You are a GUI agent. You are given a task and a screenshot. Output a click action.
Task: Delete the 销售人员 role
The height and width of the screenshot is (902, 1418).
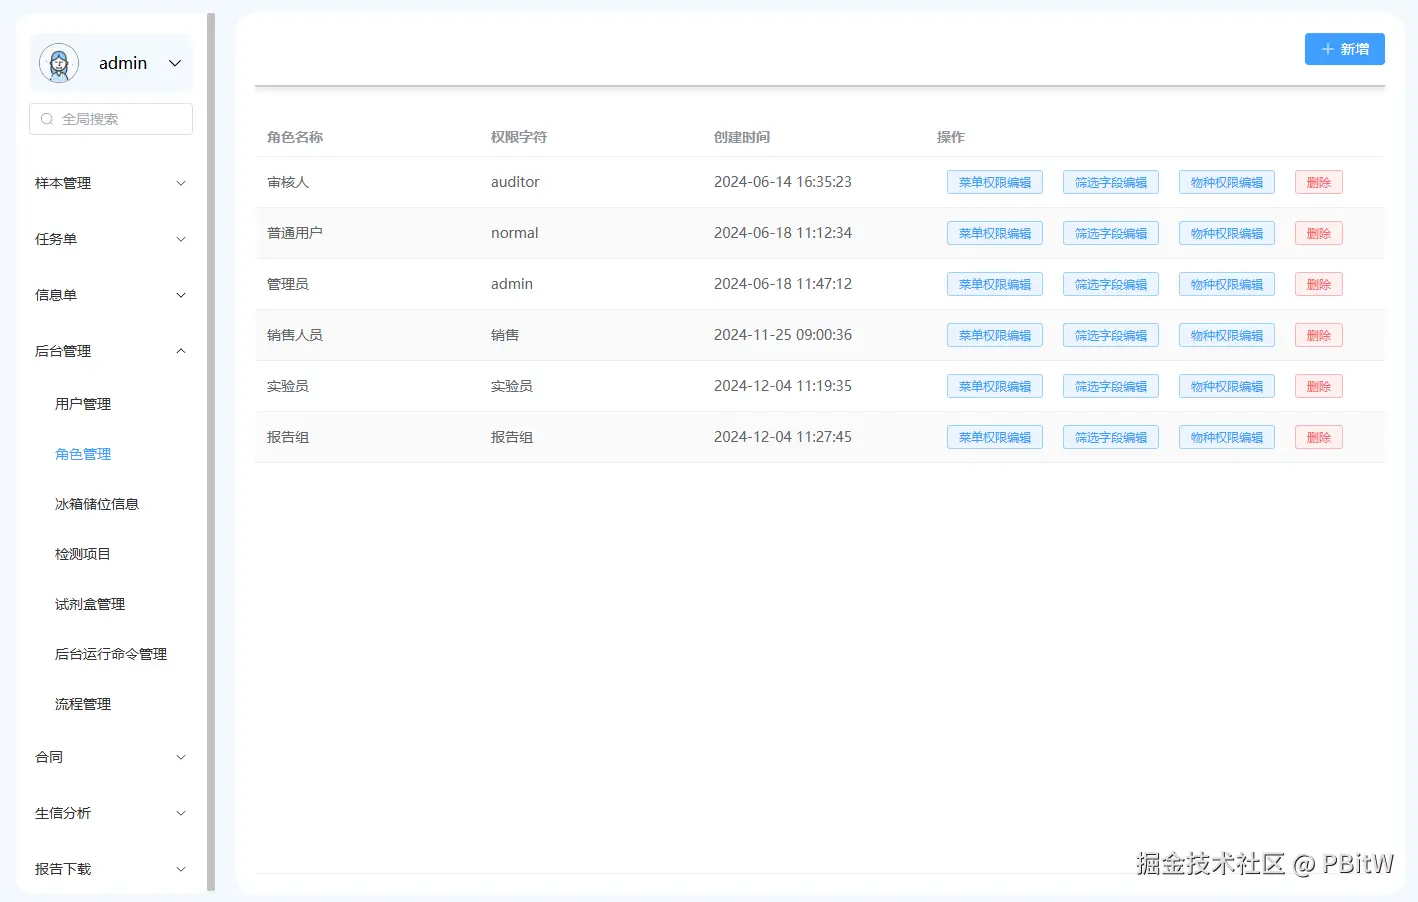point(1319,335)
